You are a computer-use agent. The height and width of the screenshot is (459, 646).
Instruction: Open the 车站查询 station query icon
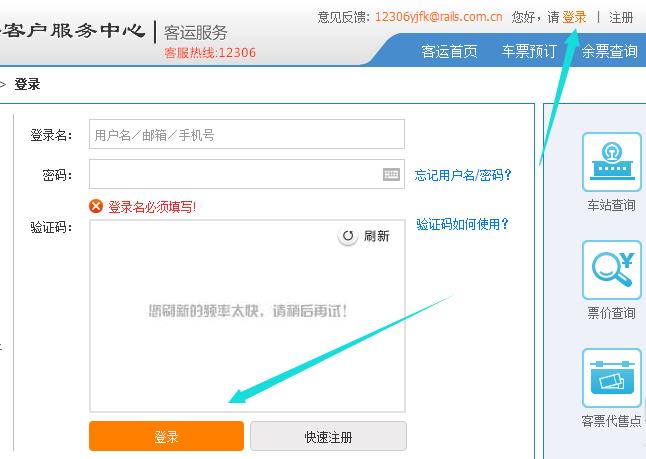tap(612, 162)
